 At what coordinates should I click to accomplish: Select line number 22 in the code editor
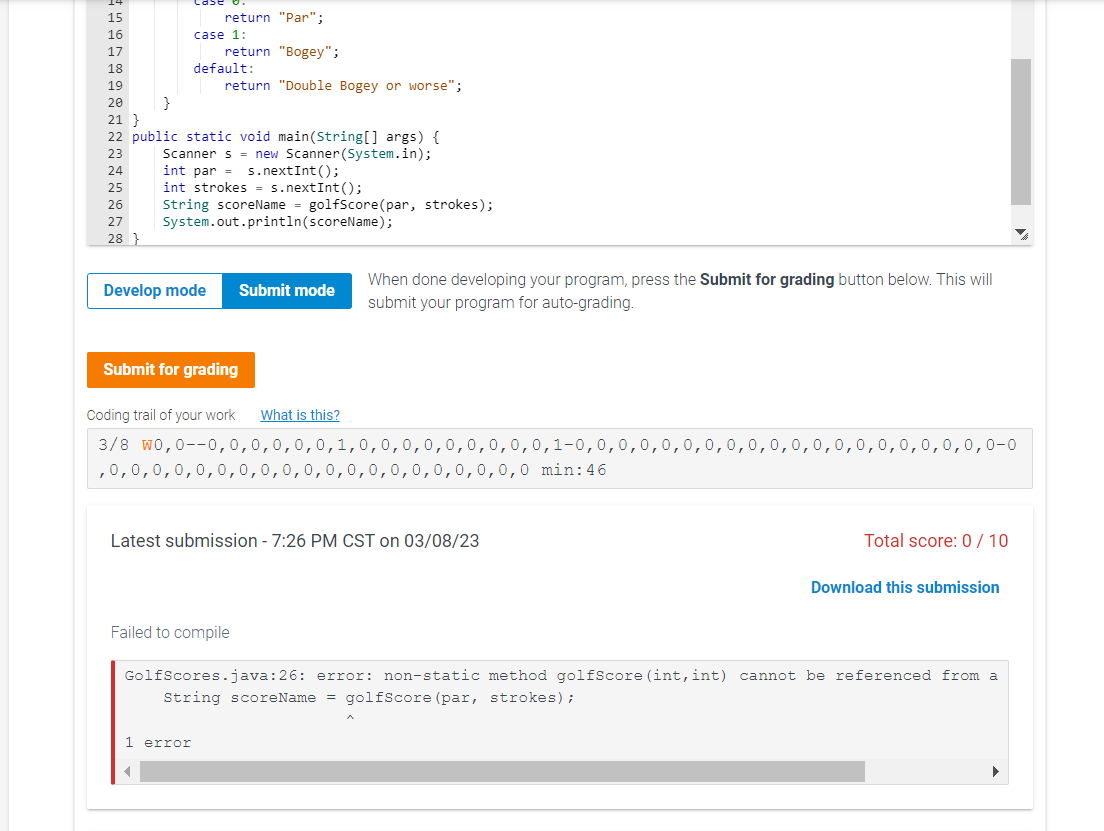coord(115,136)
